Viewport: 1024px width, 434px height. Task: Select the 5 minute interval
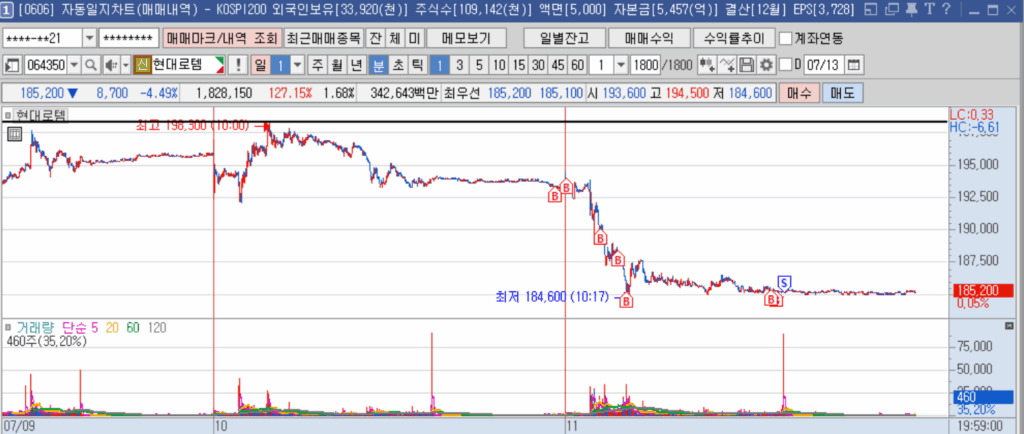point(479,65)
